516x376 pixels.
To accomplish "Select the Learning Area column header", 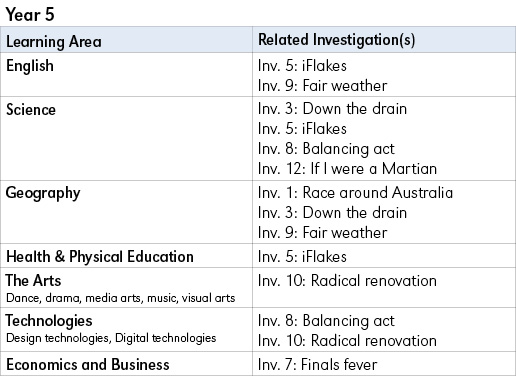I will (x=54, y=42).
